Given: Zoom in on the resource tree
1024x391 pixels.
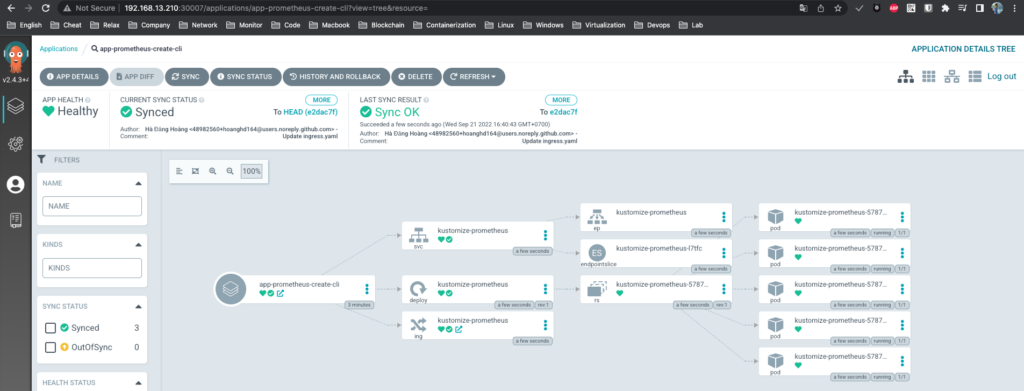Looking at the screenshot, I should coord(212,171).
